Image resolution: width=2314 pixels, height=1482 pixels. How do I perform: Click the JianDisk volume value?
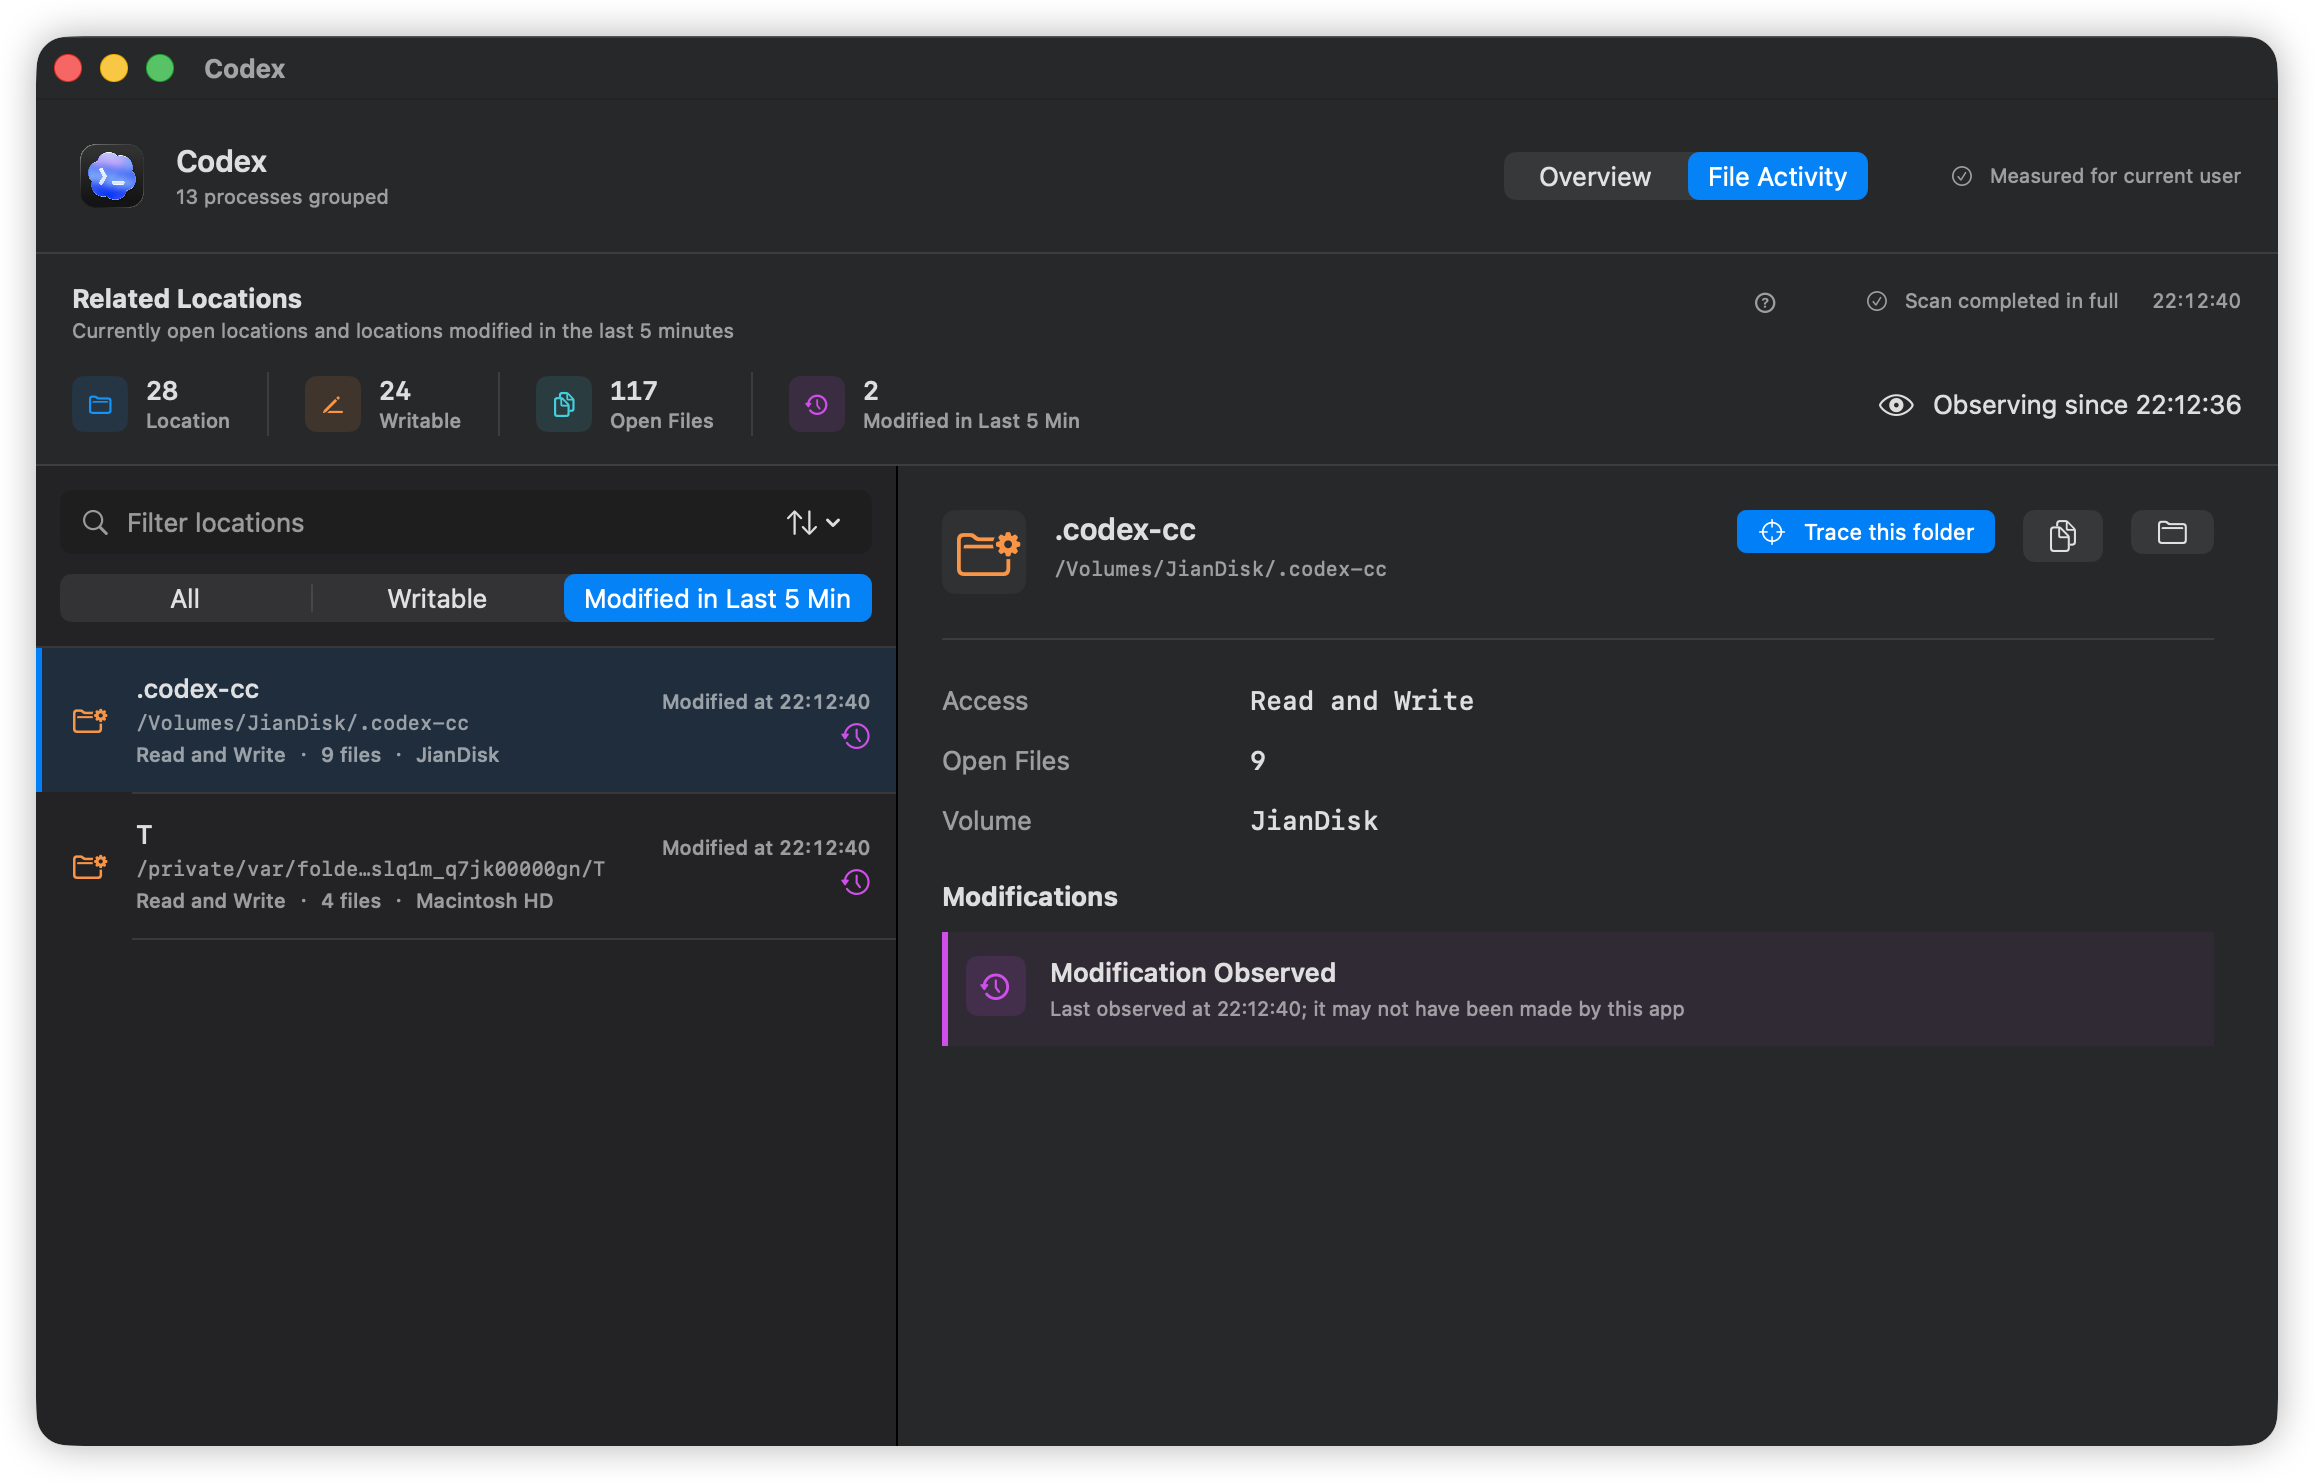point(1314,821)
